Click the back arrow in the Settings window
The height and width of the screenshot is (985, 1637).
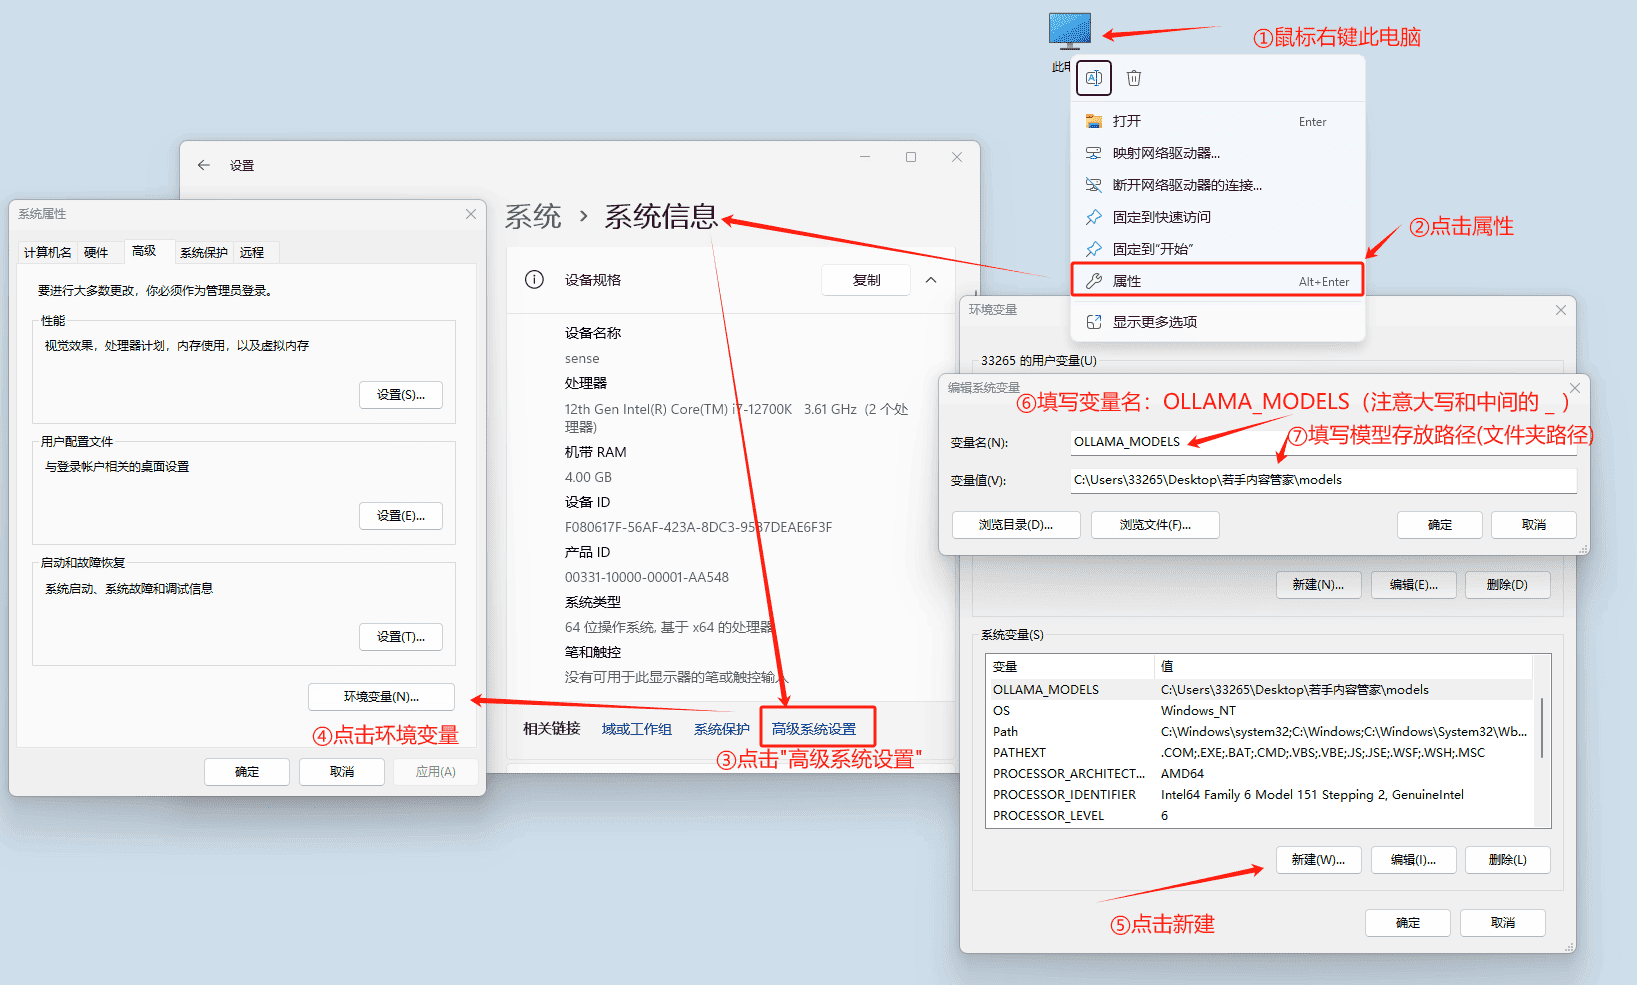[x=203, y=164]
